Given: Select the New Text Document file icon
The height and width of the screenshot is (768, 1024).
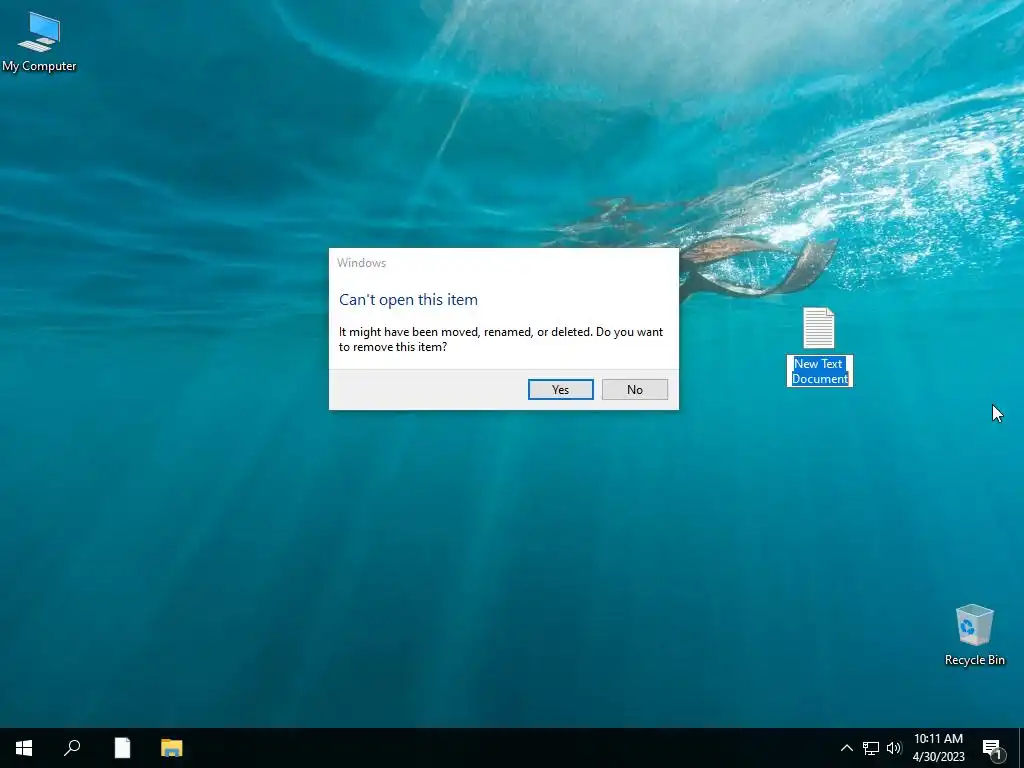Looking at the screenshot, I should pos(819,328).
